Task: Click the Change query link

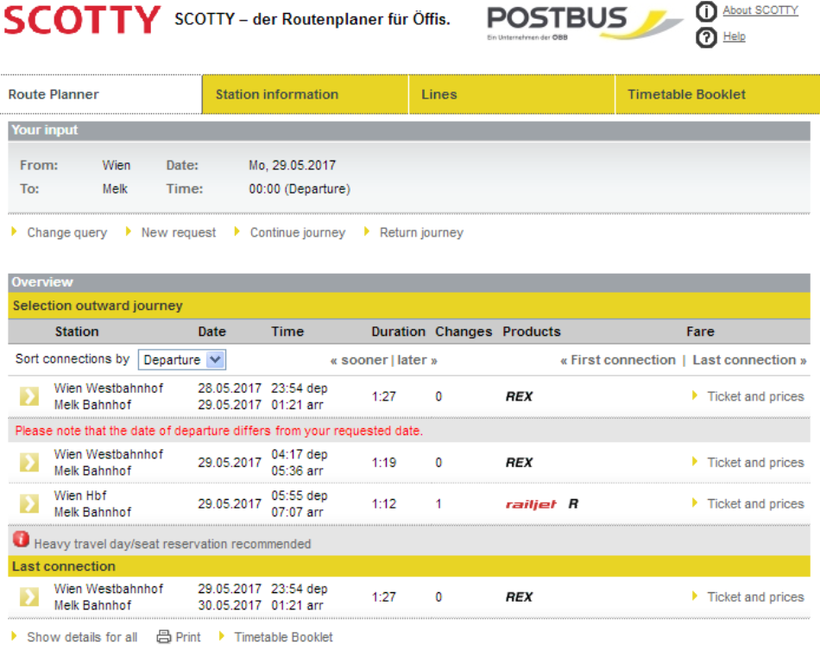Action: click(x=66, y=233)
